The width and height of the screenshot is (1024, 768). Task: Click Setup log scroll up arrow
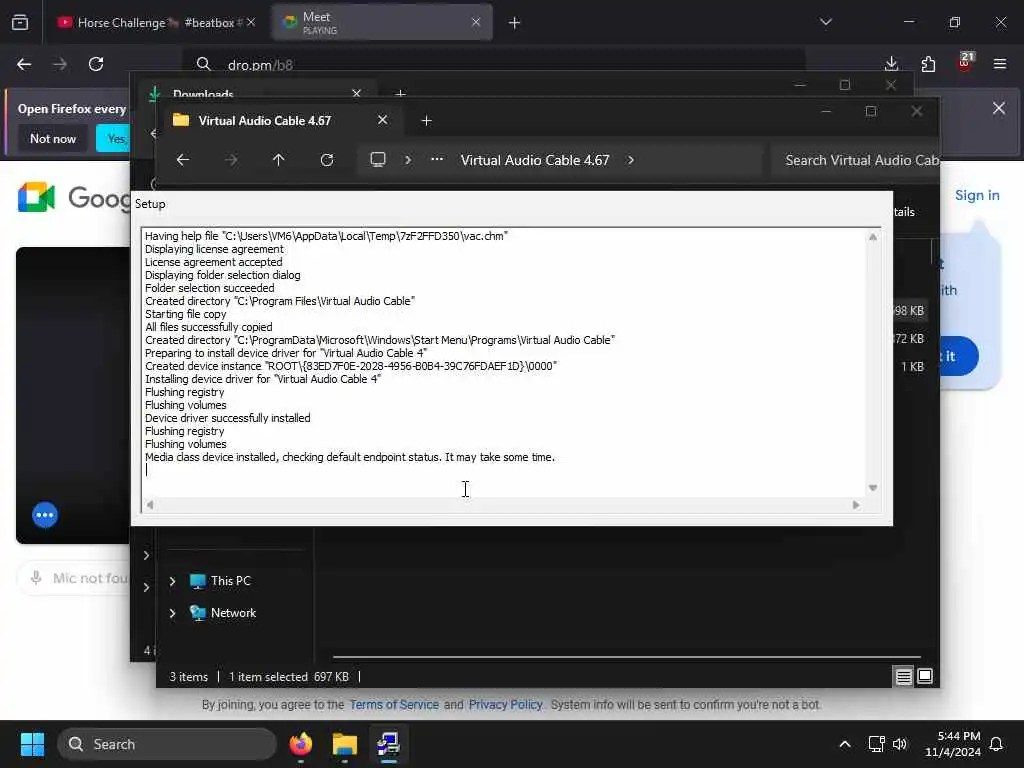[x=873, y=237]
